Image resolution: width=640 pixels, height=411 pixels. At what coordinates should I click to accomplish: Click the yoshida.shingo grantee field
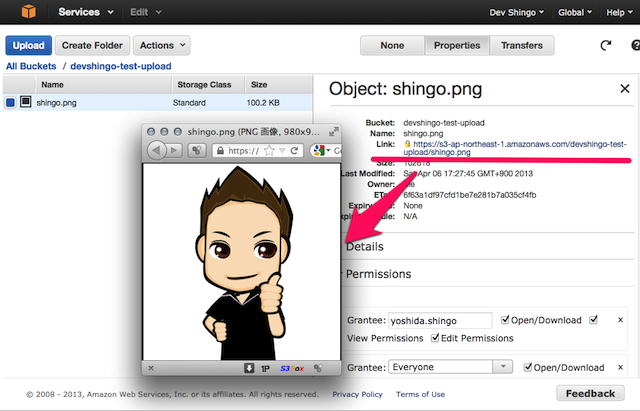440,320
